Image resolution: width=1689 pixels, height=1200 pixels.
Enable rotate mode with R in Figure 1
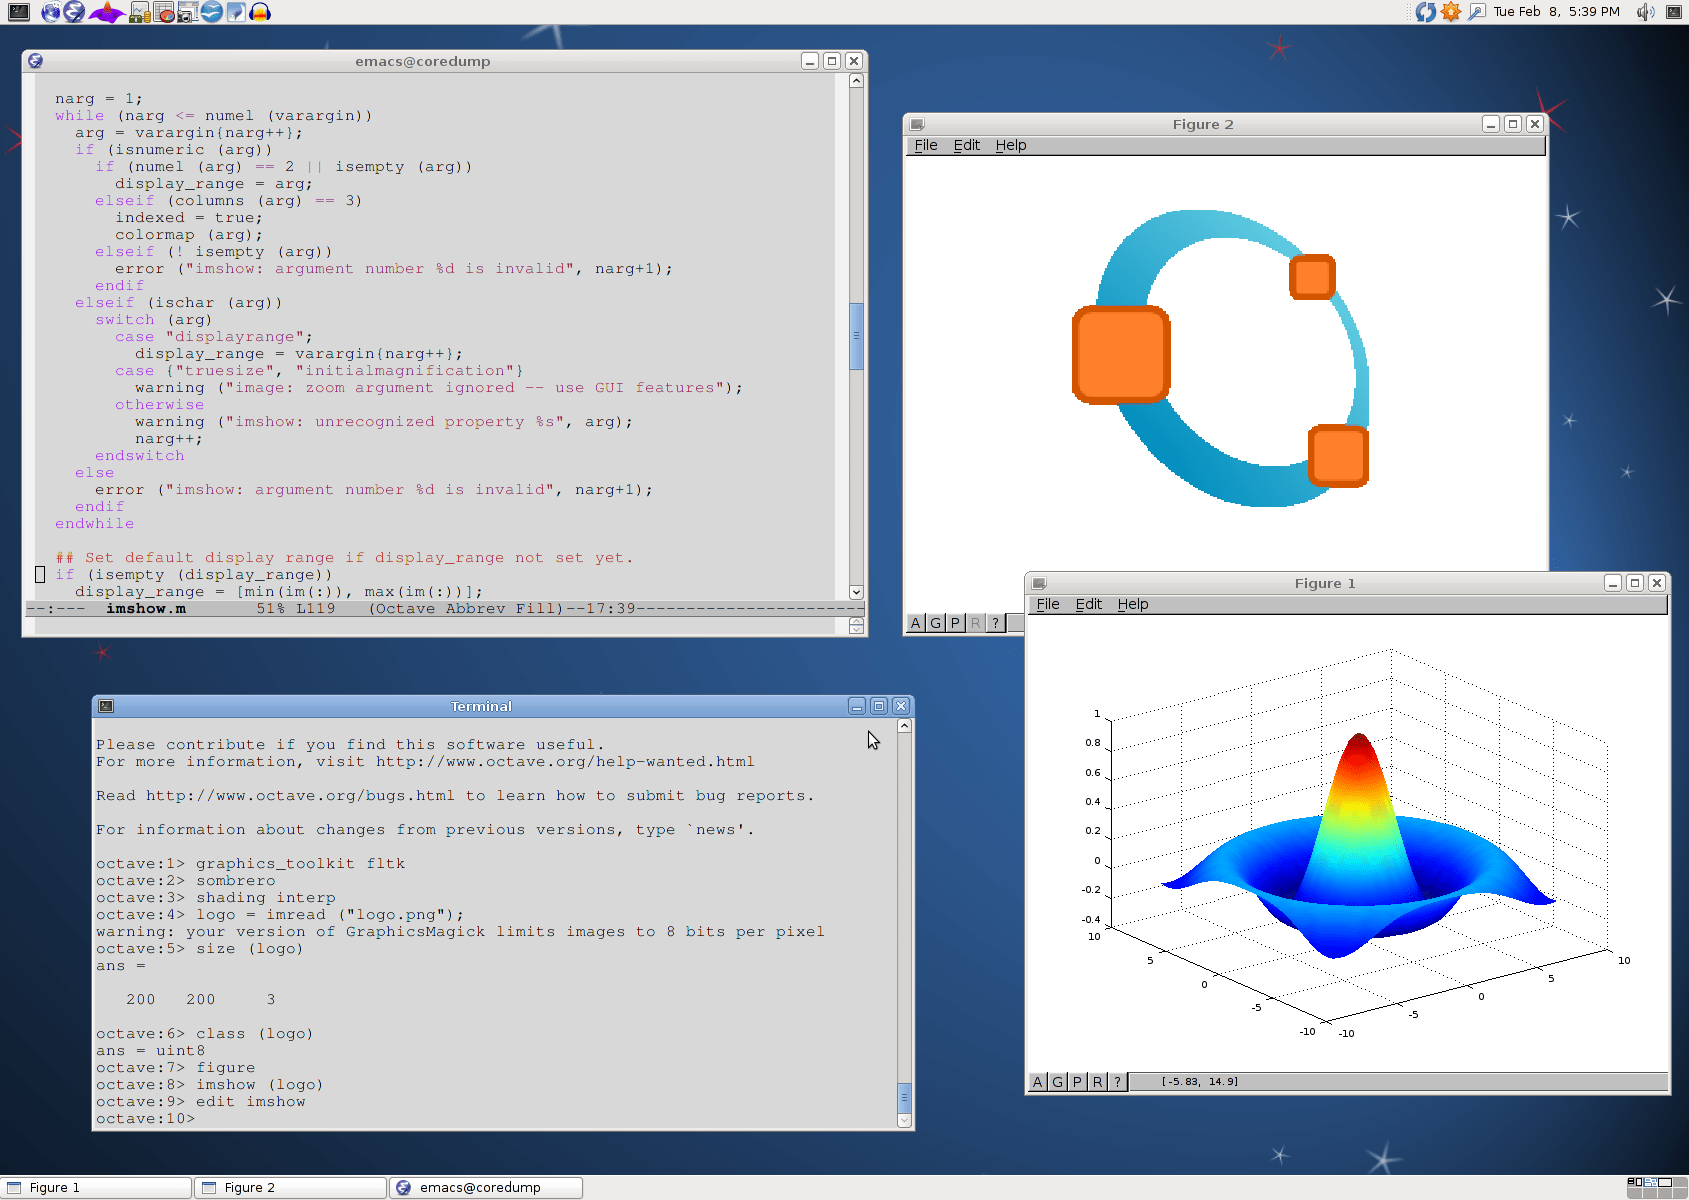click(x=1098, y=1082)
